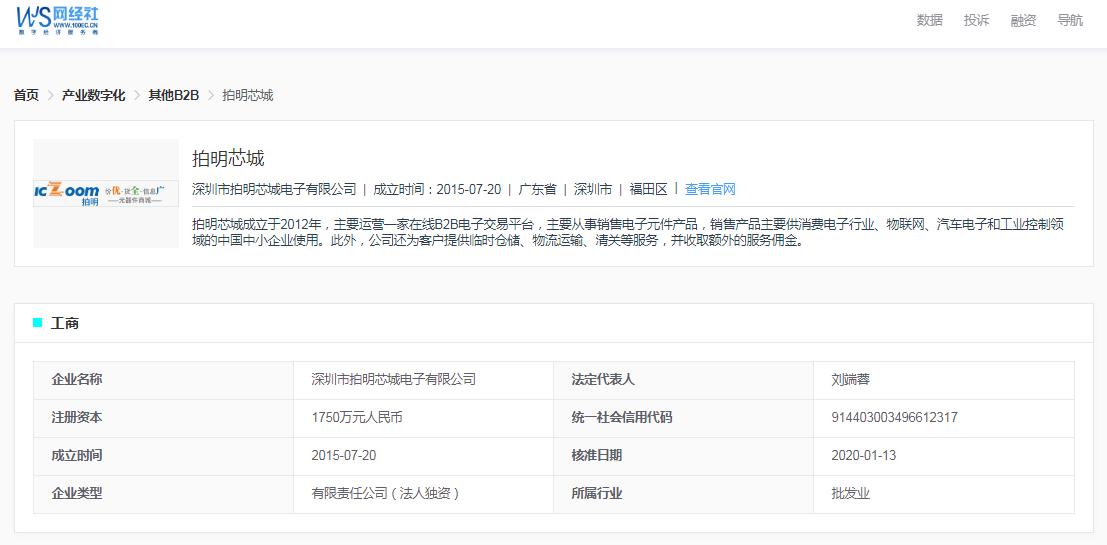
Task: Open 产业数字化 breadcrumb link
Action: [93, 95]
